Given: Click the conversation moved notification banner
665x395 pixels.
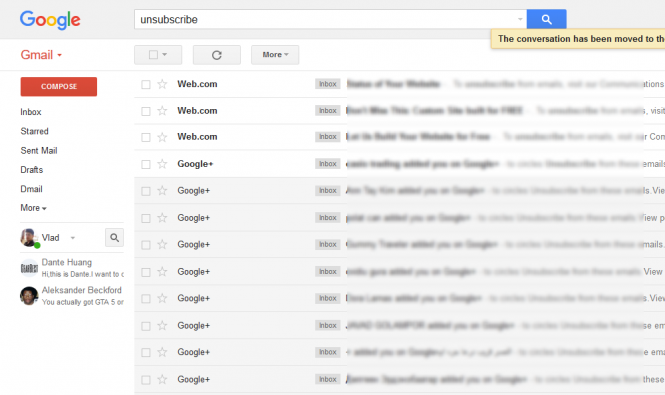Looking at the screenshot, I should (578, 39).
